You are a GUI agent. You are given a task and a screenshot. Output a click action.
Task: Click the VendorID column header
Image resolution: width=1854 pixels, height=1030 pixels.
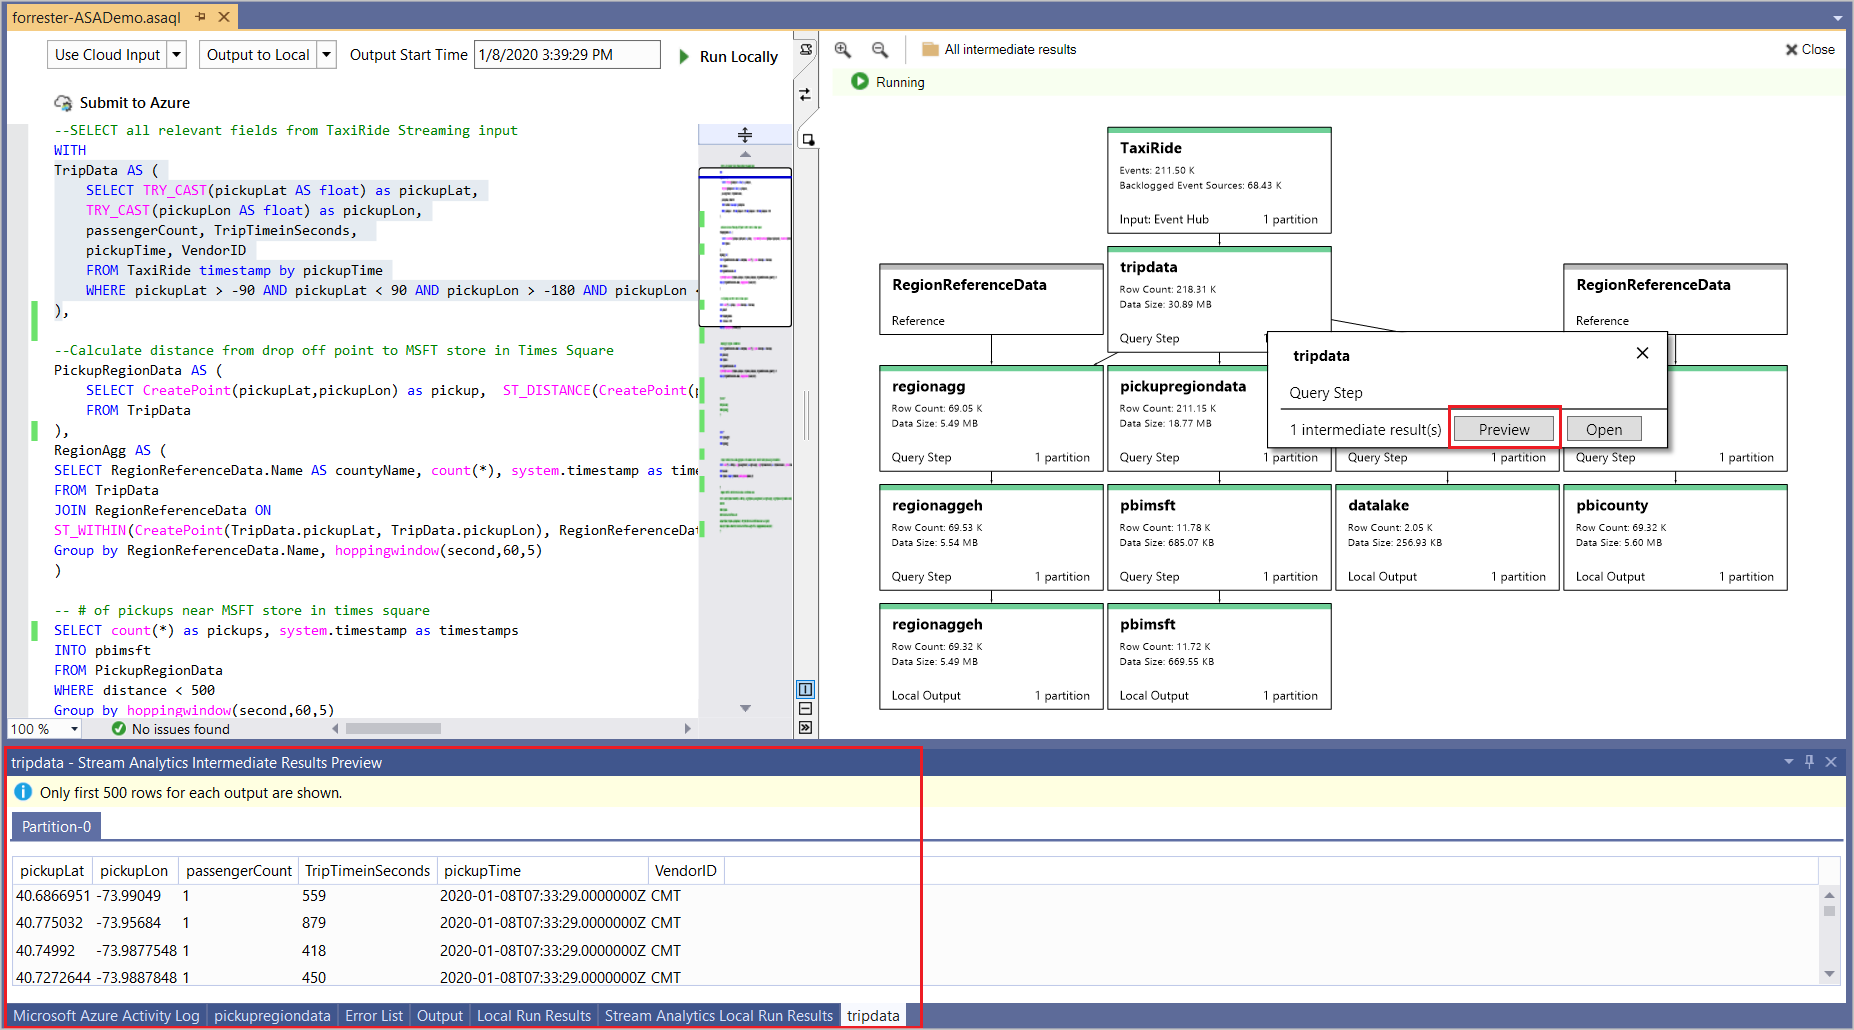point(686,871)
